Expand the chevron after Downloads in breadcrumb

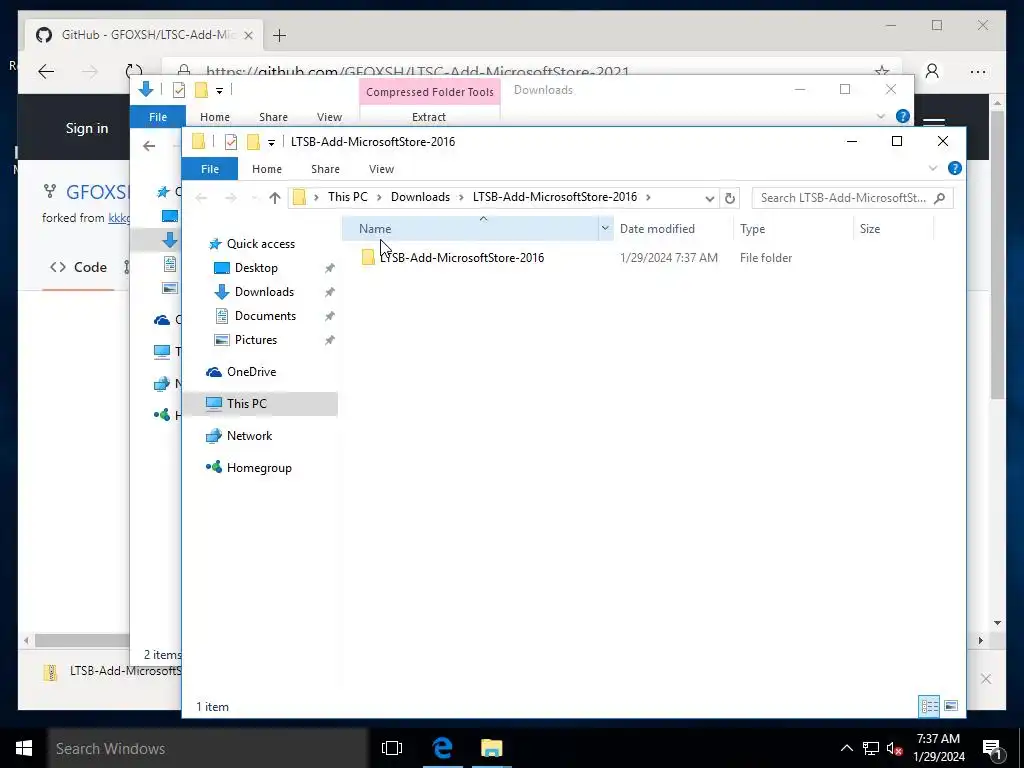click(x=462, y=197)
